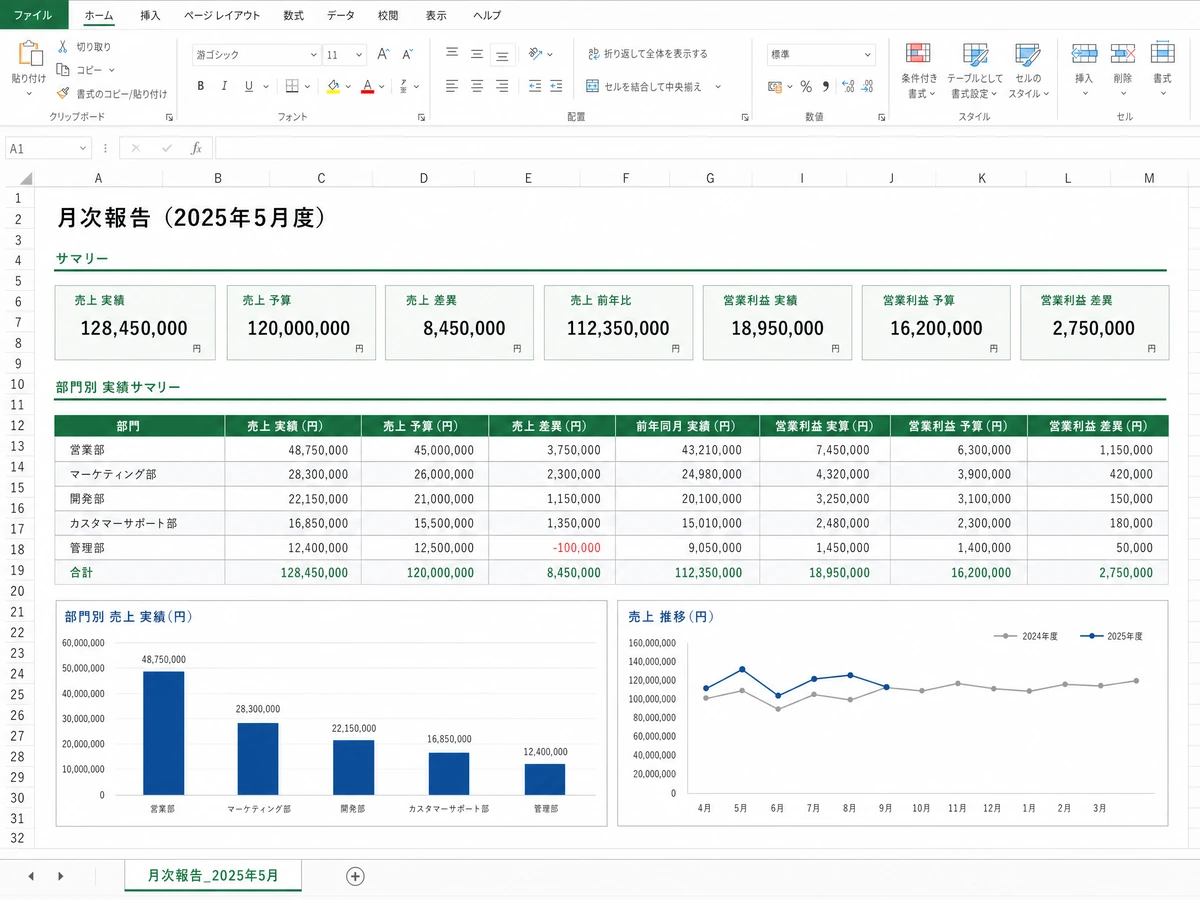Click the text orientation icon
This screenshot has width=1200, height=900.
(x=536, y=54)
